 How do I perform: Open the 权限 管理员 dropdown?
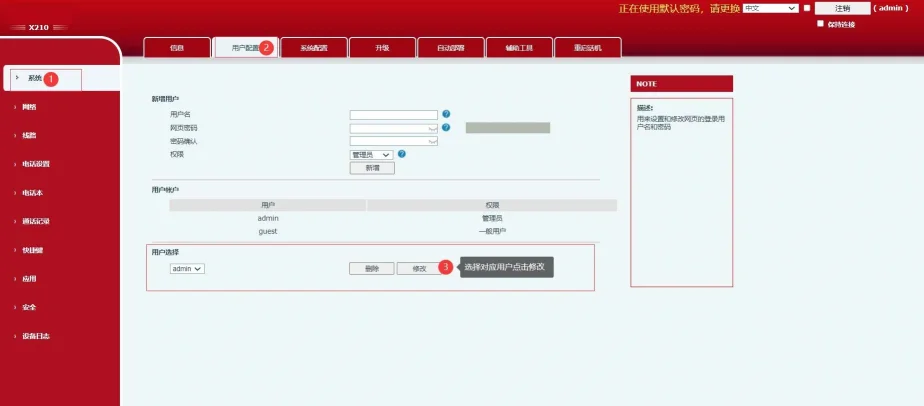(x=371, y=154)
